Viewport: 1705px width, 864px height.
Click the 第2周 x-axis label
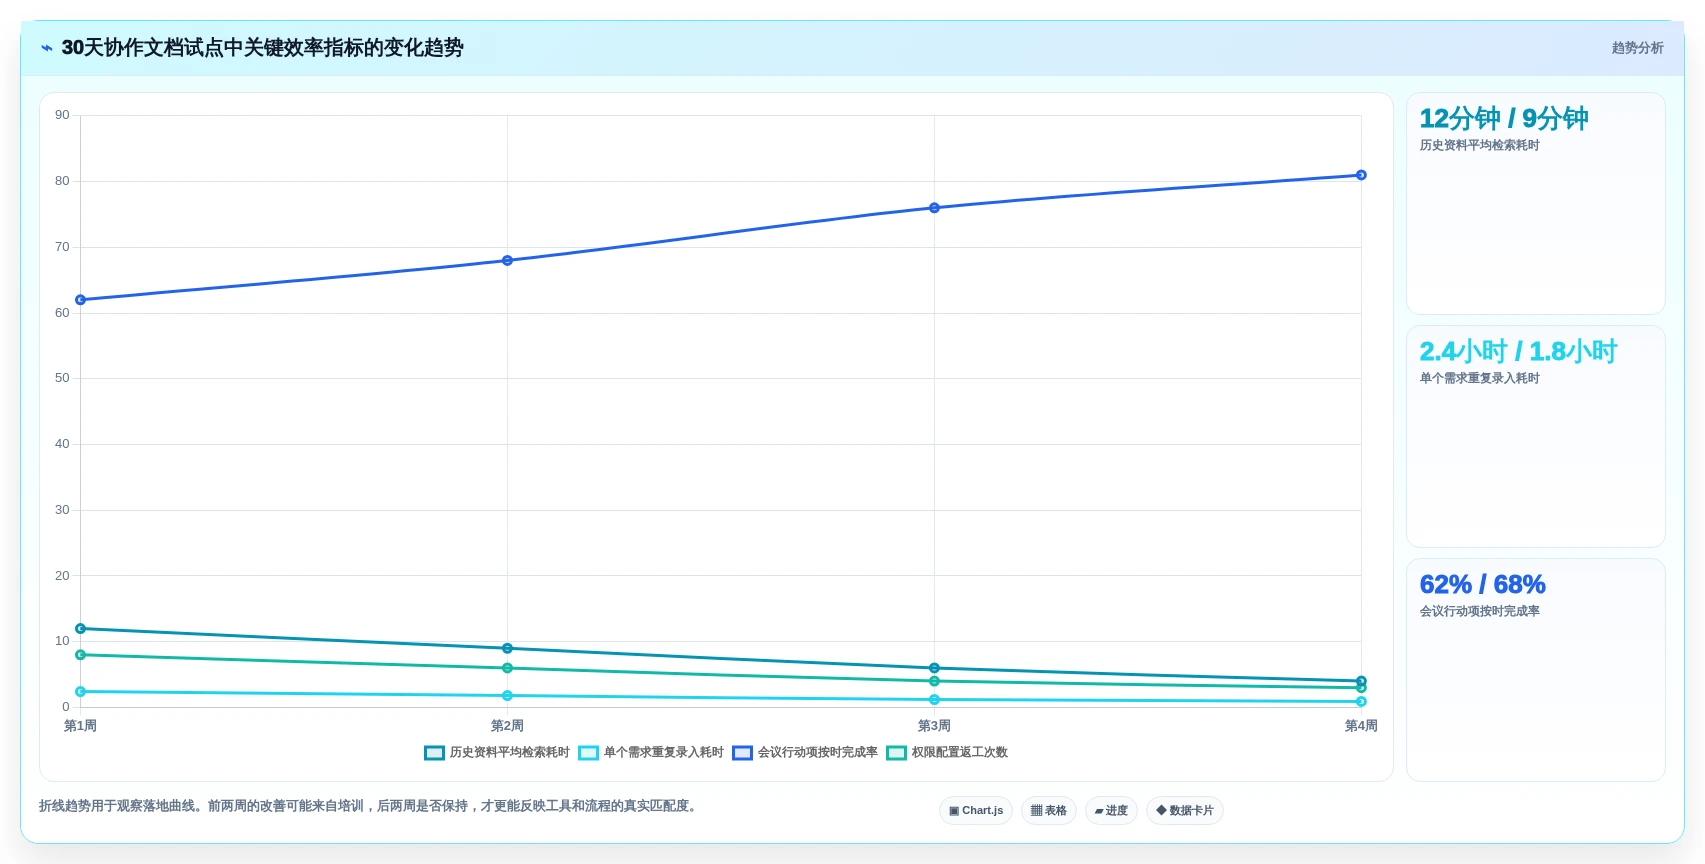[x=507, y=726]
